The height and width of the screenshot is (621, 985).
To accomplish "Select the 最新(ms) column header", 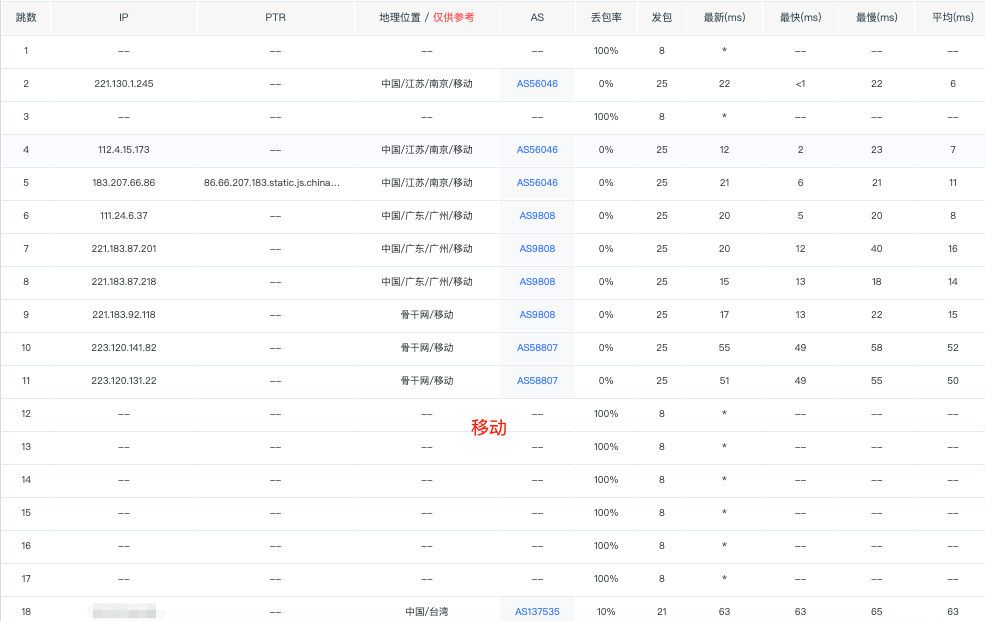I will coord(724,18).
